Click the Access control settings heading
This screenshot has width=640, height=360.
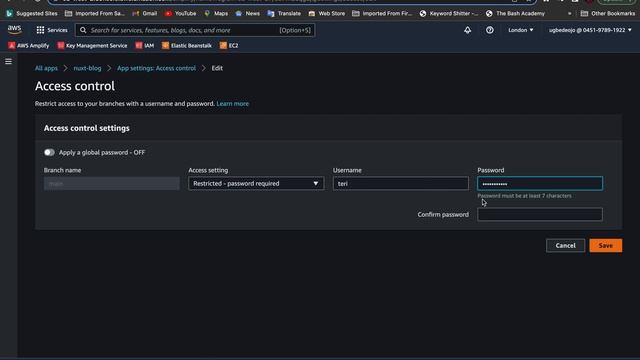tap(87, 128)
